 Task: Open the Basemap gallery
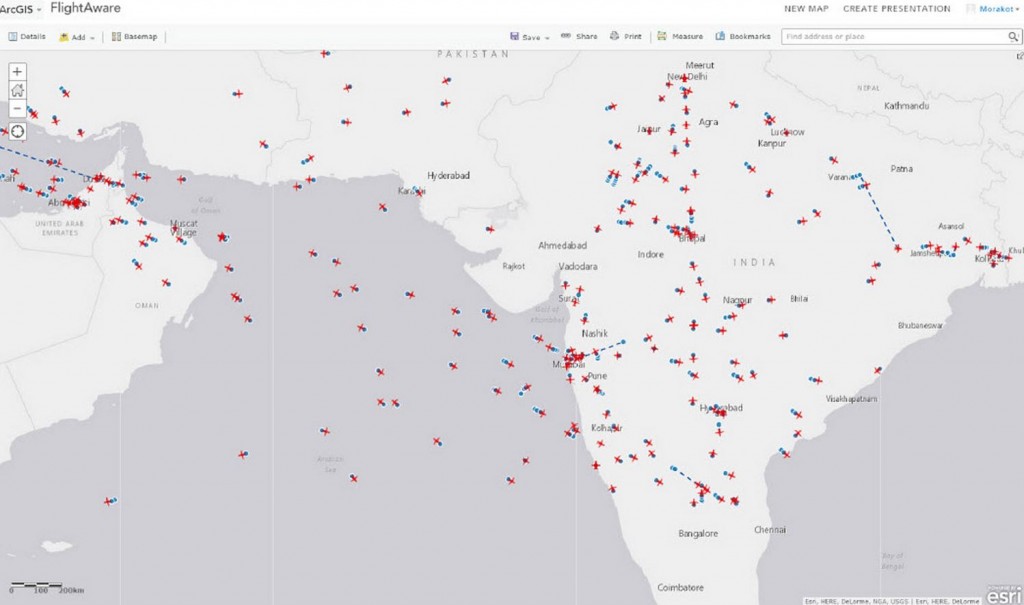(x=129, y=34)
